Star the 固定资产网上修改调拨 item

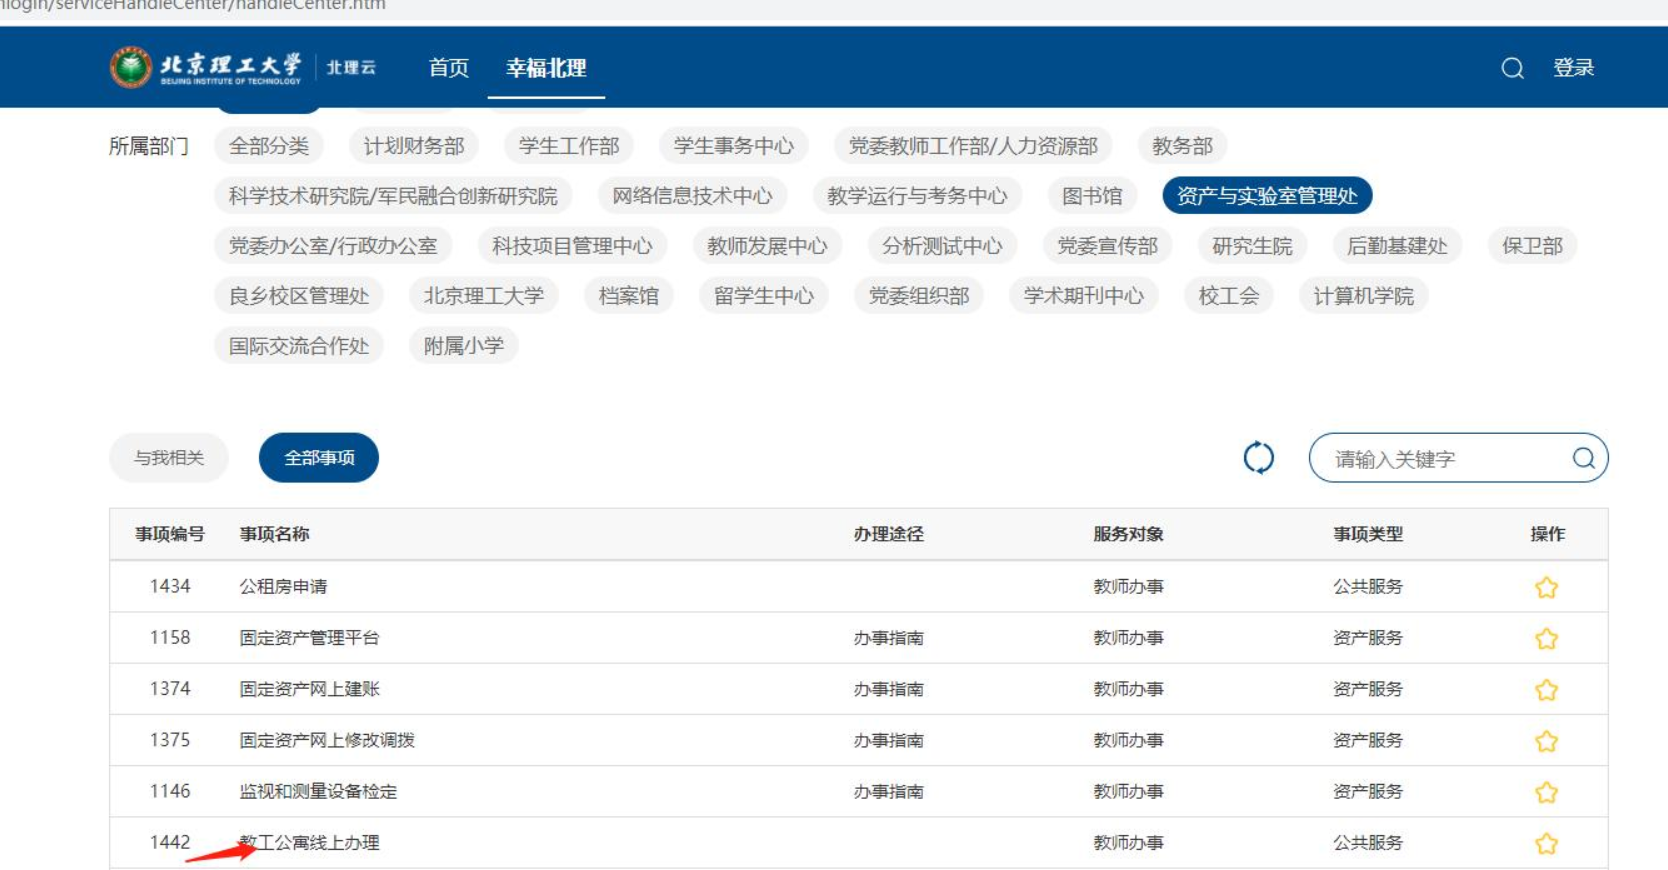click(x=1546, y=741)
